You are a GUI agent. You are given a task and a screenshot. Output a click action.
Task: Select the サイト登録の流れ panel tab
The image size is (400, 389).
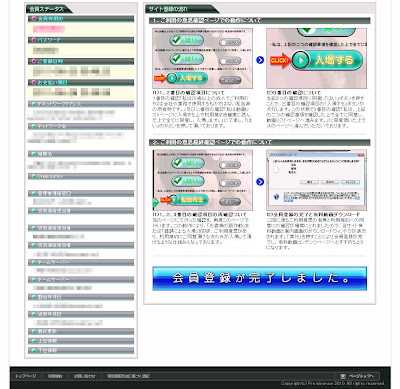coord(182,9)
